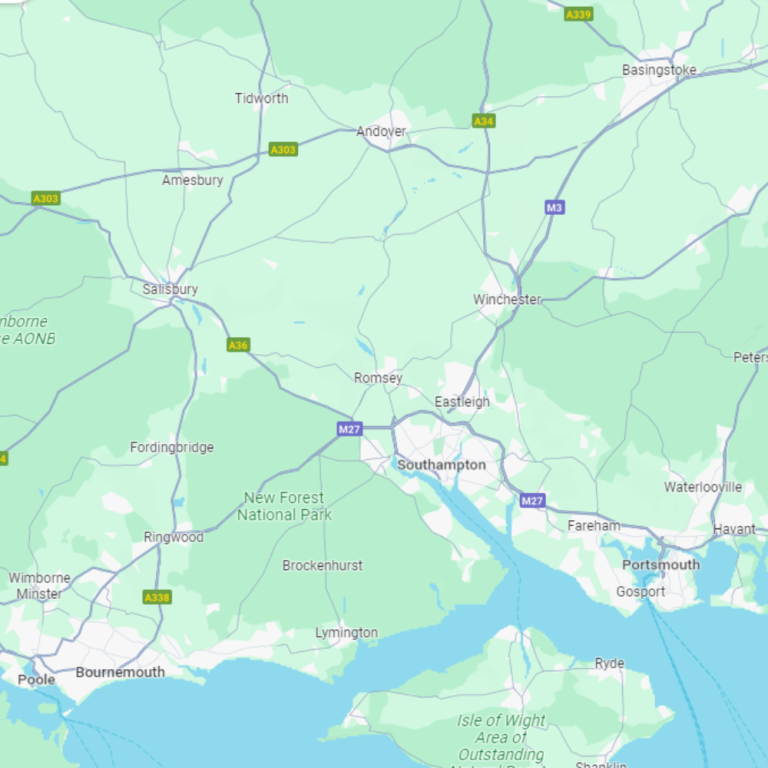Click the Basingstoke town label
This screenshot has width=768, height=768.
tap(659, 70)
